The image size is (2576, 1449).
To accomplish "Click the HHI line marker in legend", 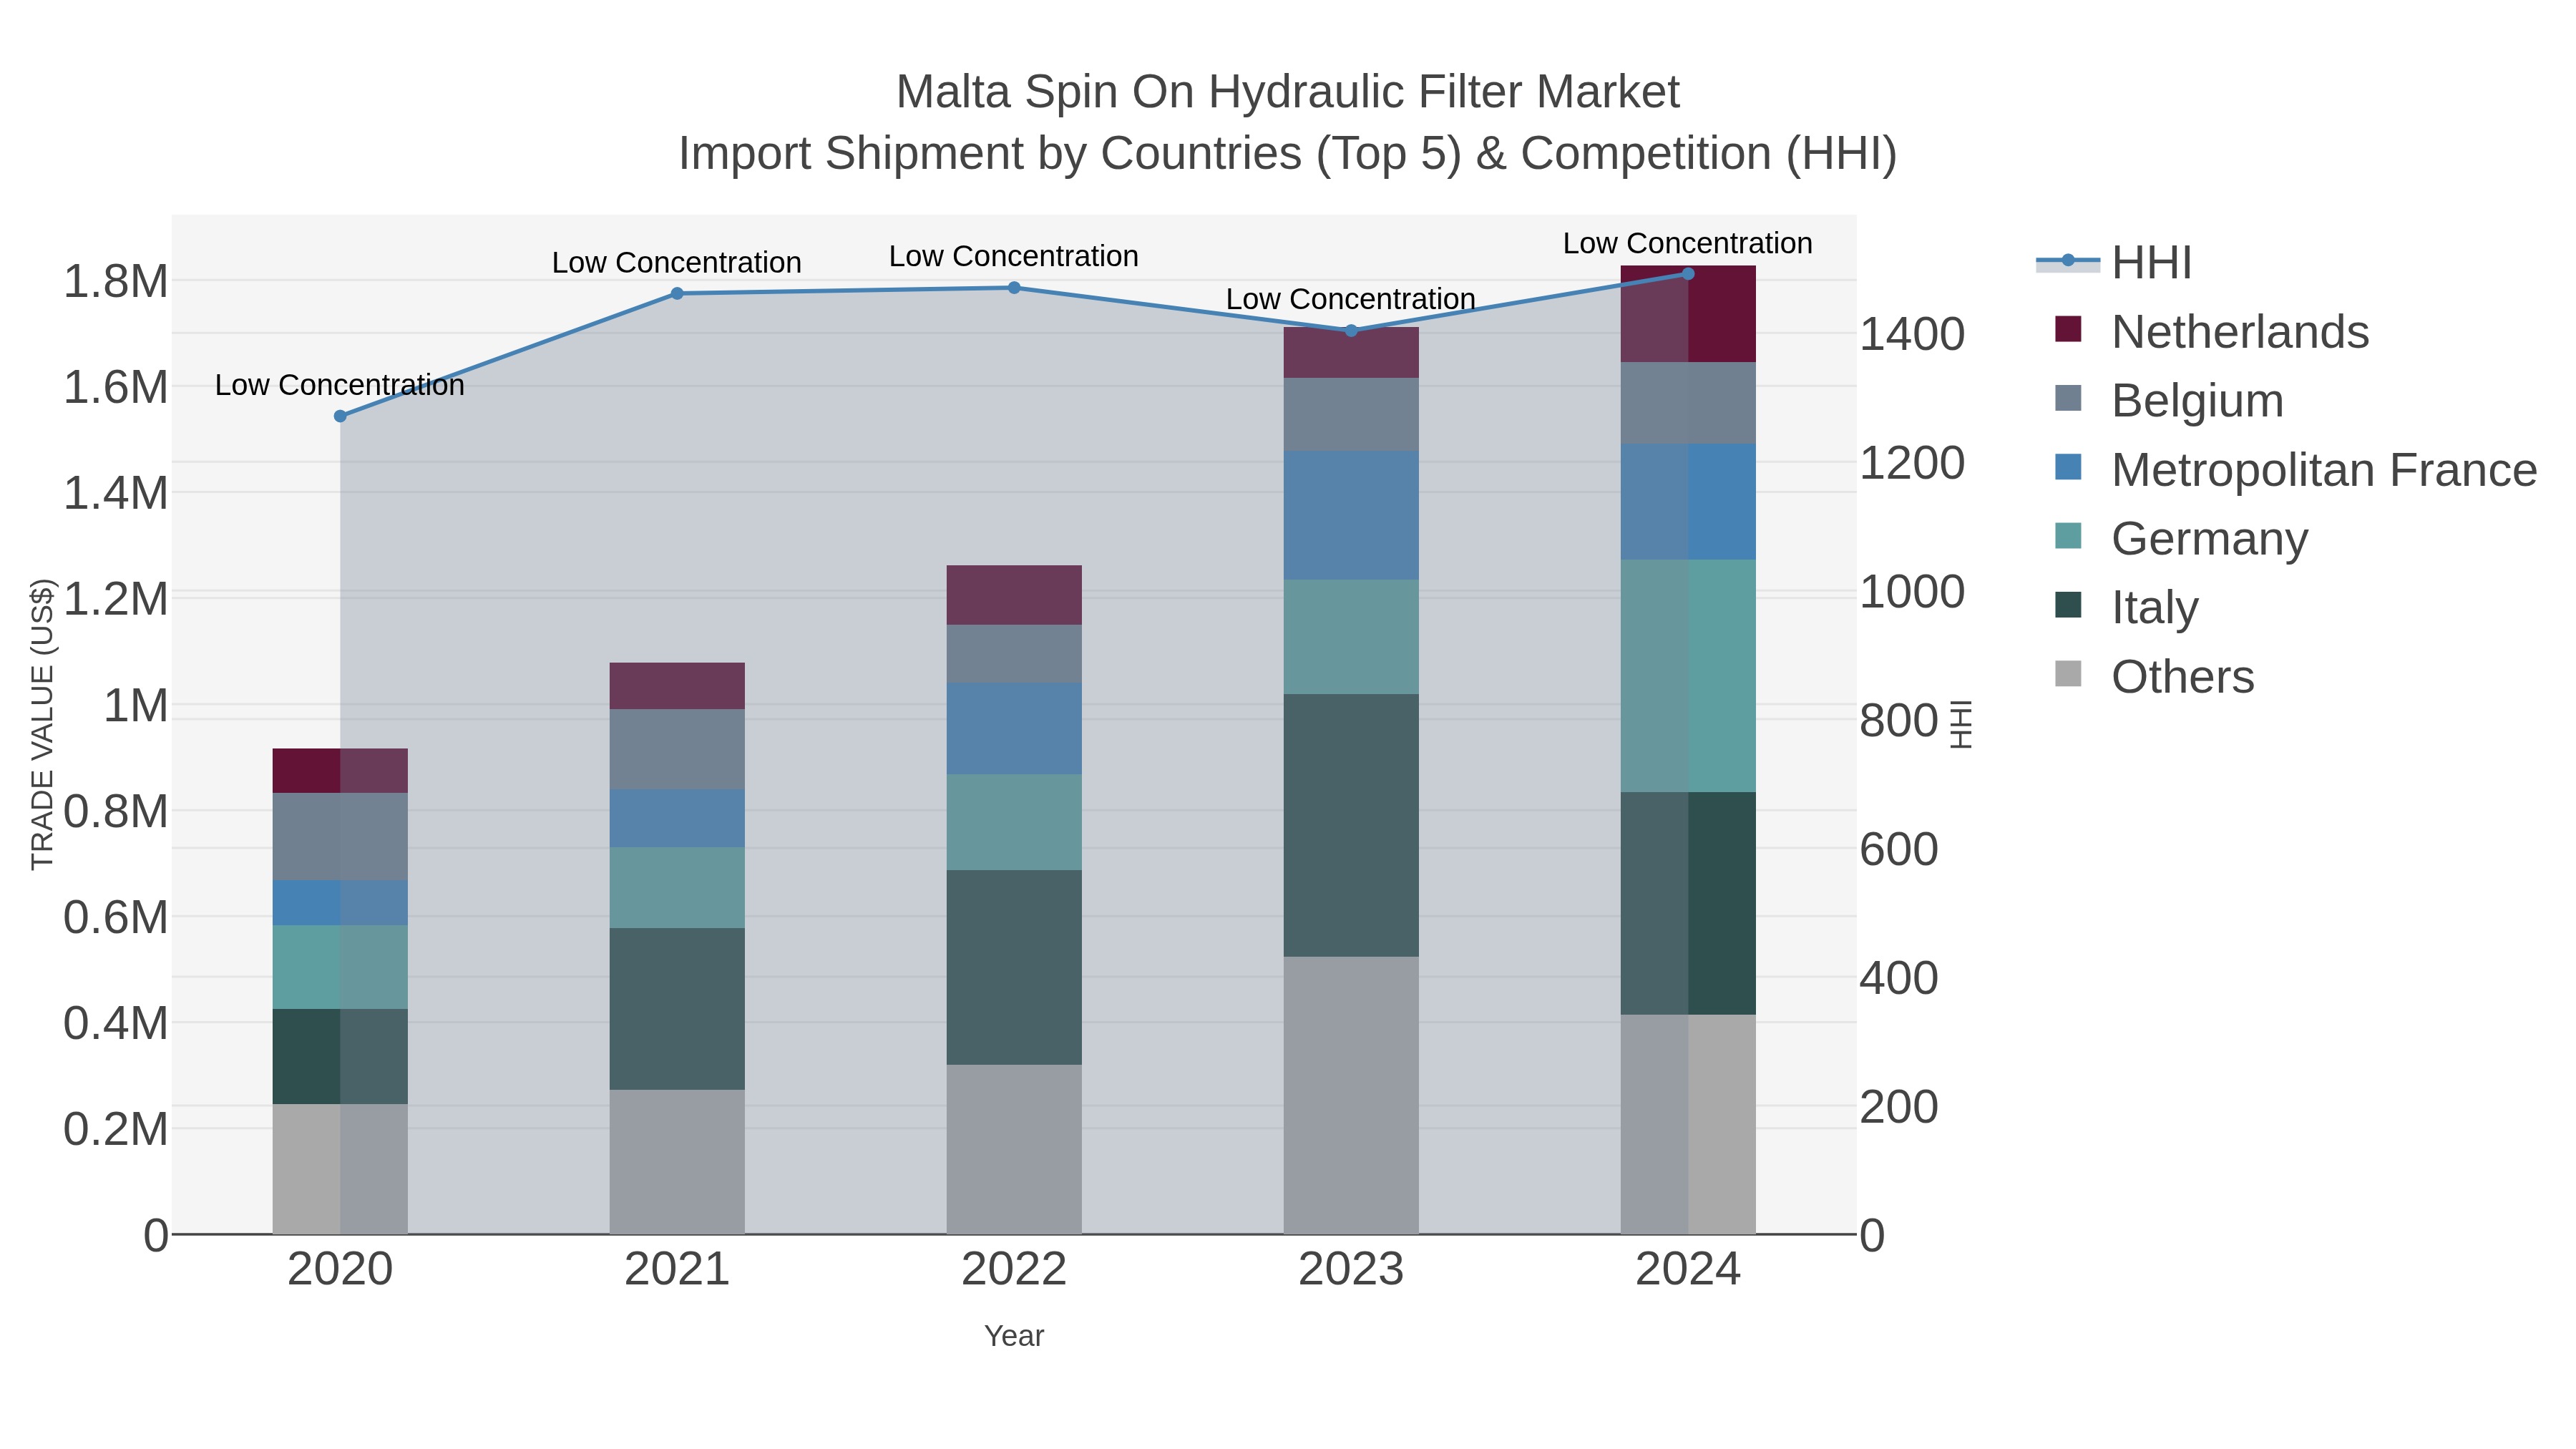I will click(x=2068, y=261).
